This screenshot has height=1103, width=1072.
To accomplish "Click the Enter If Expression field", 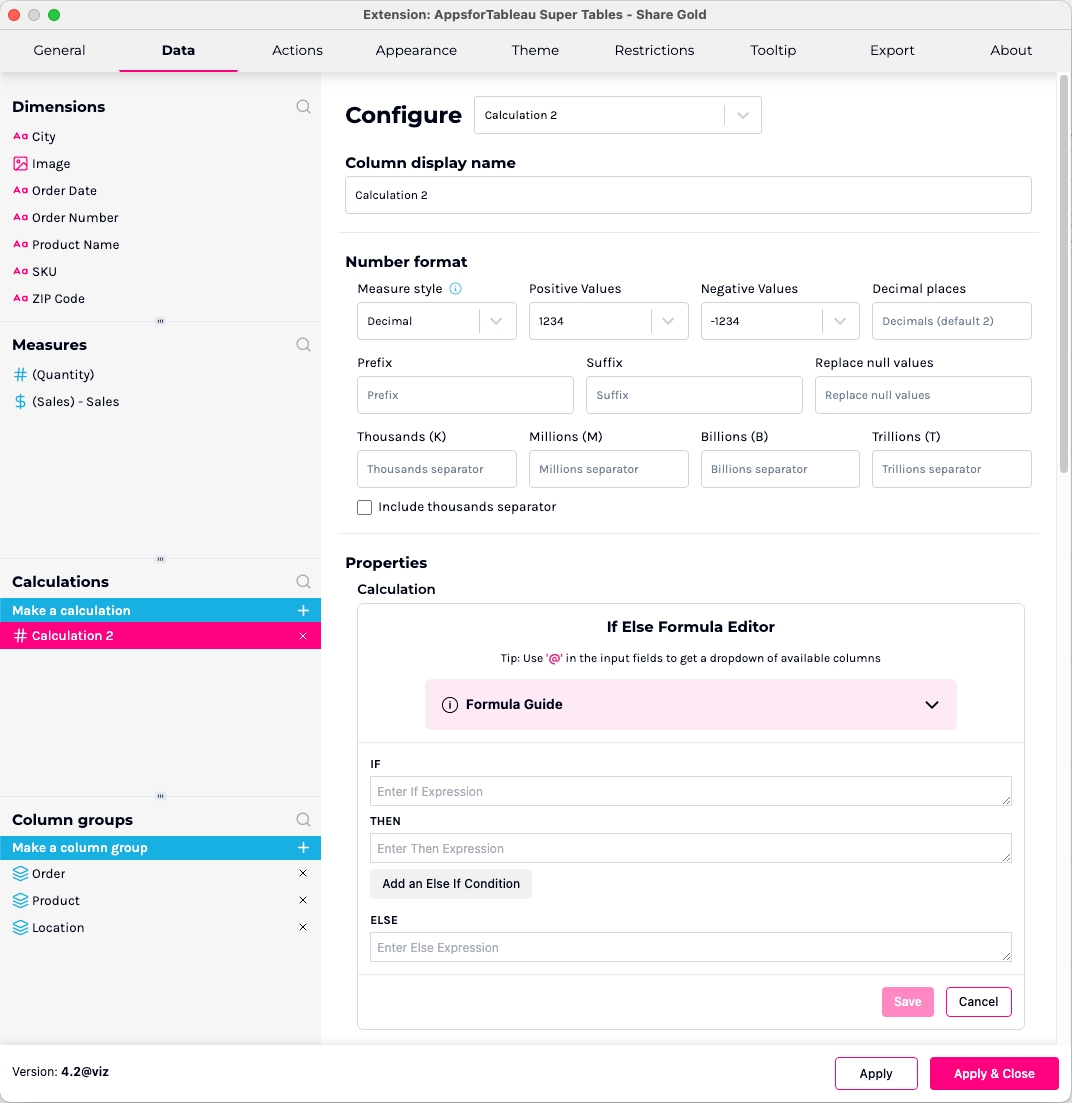I will coord(690,791).
